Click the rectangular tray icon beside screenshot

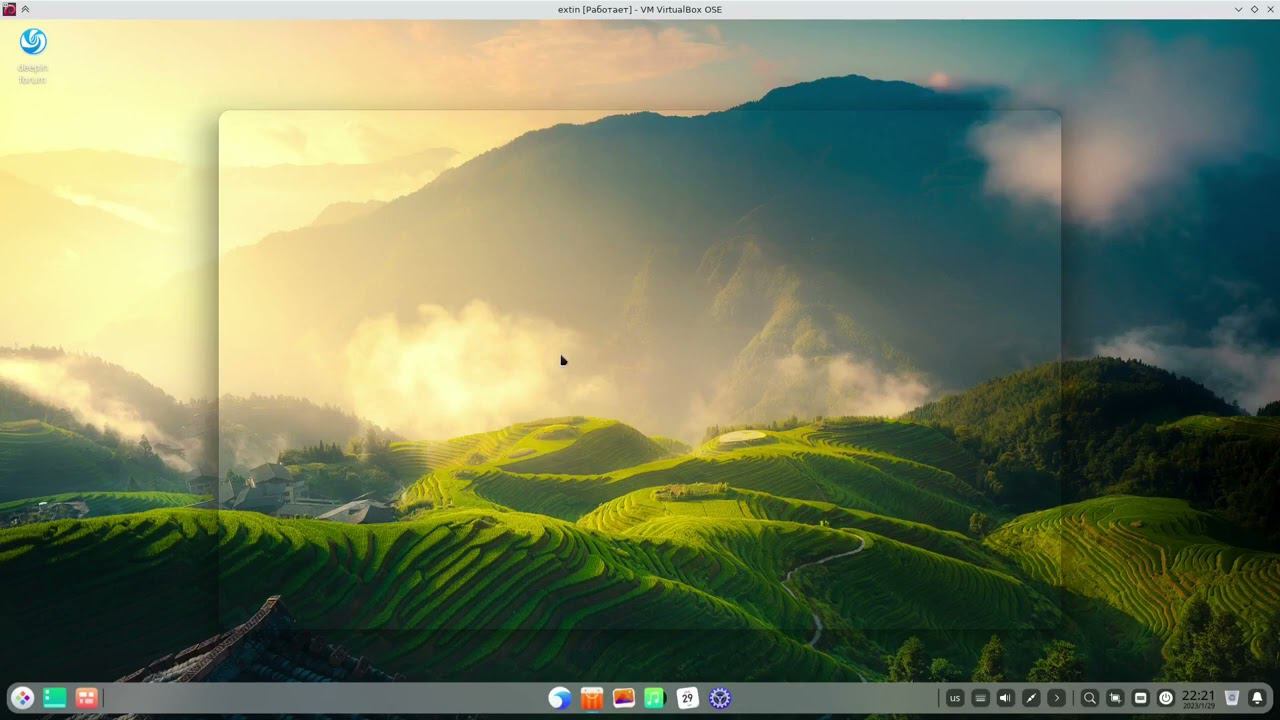(1140, 698)
